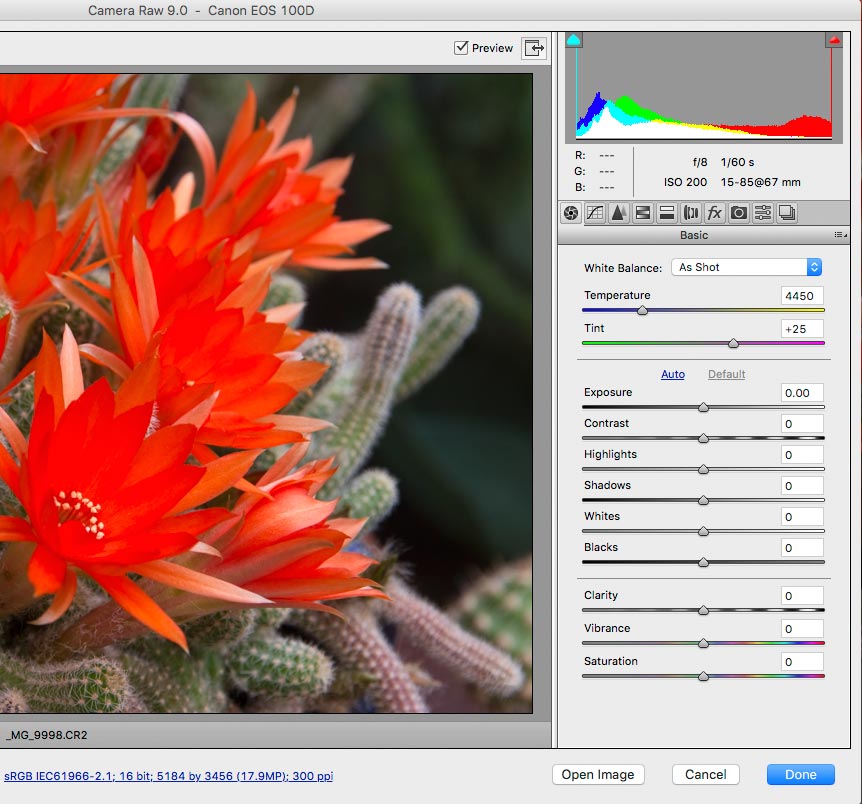The width and height of the screenshot is (862, 804).
Task: Click the Saturation value field
Action: (x=802, y=662)
